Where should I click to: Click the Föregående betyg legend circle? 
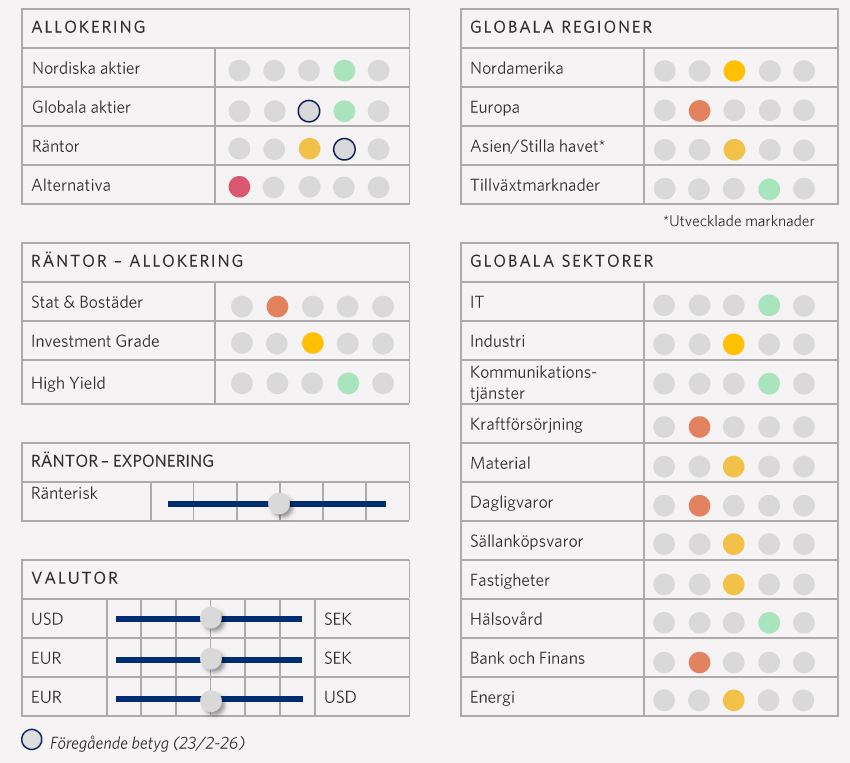click(32, 741)
